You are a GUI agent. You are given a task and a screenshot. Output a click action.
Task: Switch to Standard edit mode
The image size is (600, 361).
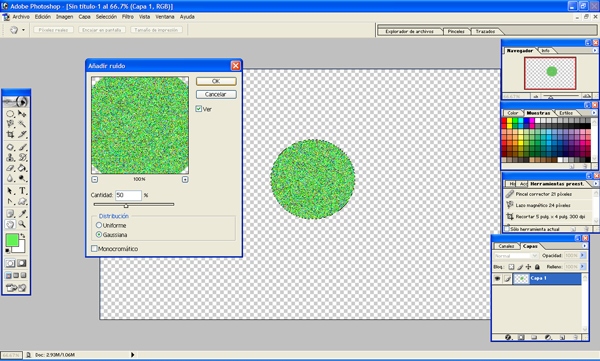tap(10, 263)
